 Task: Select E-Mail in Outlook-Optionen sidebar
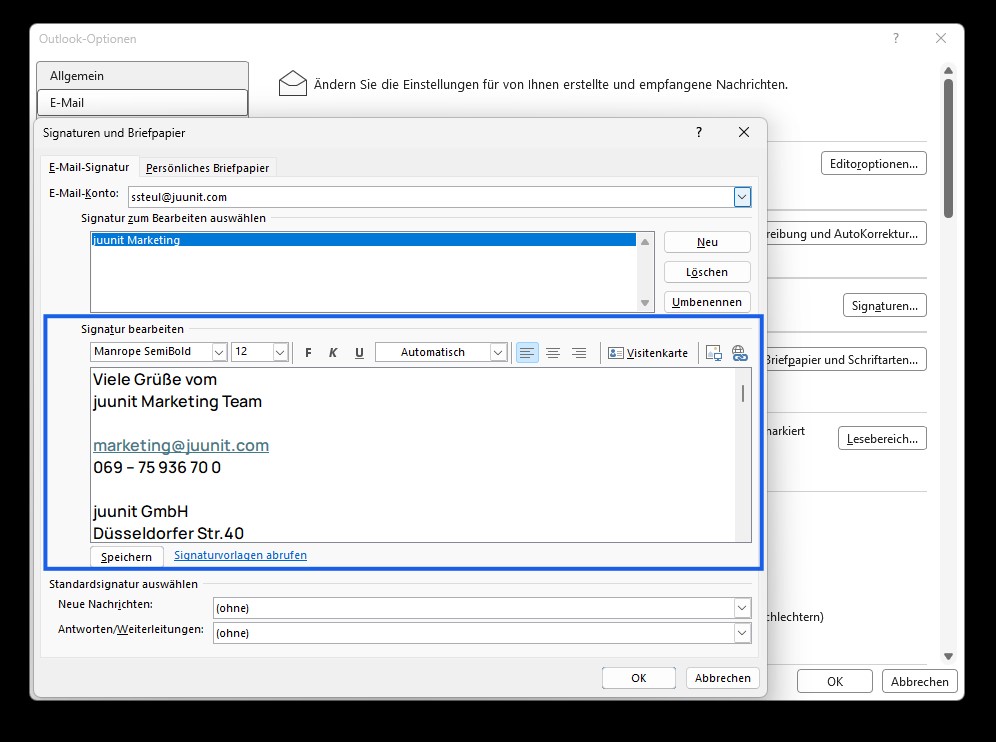(142, 102)
